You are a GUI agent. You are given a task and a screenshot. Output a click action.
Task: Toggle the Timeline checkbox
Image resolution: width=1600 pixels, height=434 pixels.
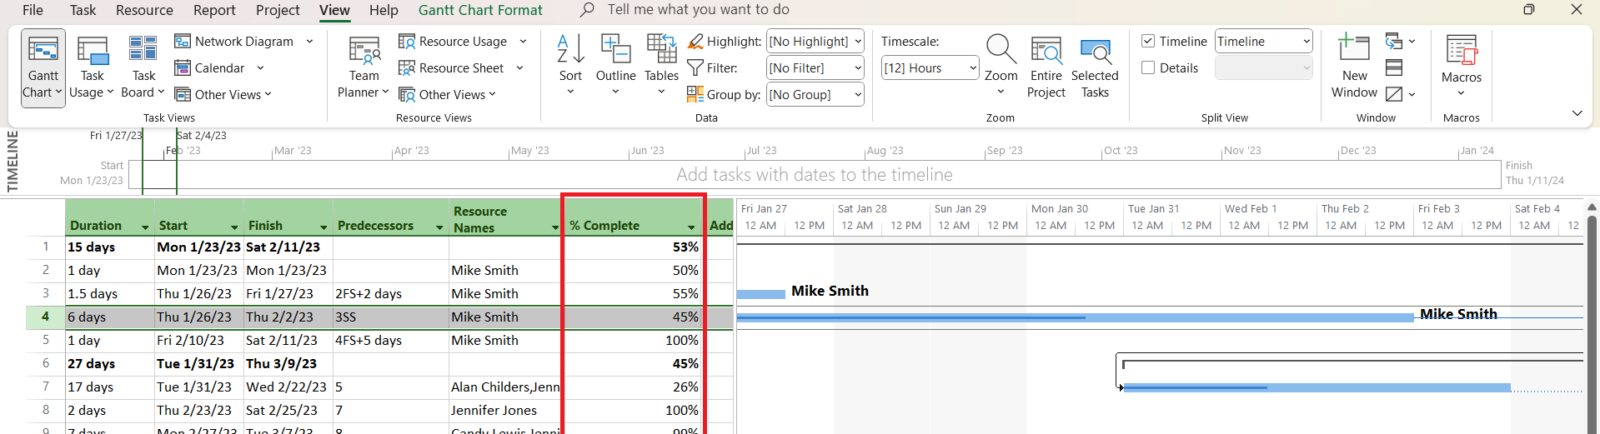tap(1149, 41)
